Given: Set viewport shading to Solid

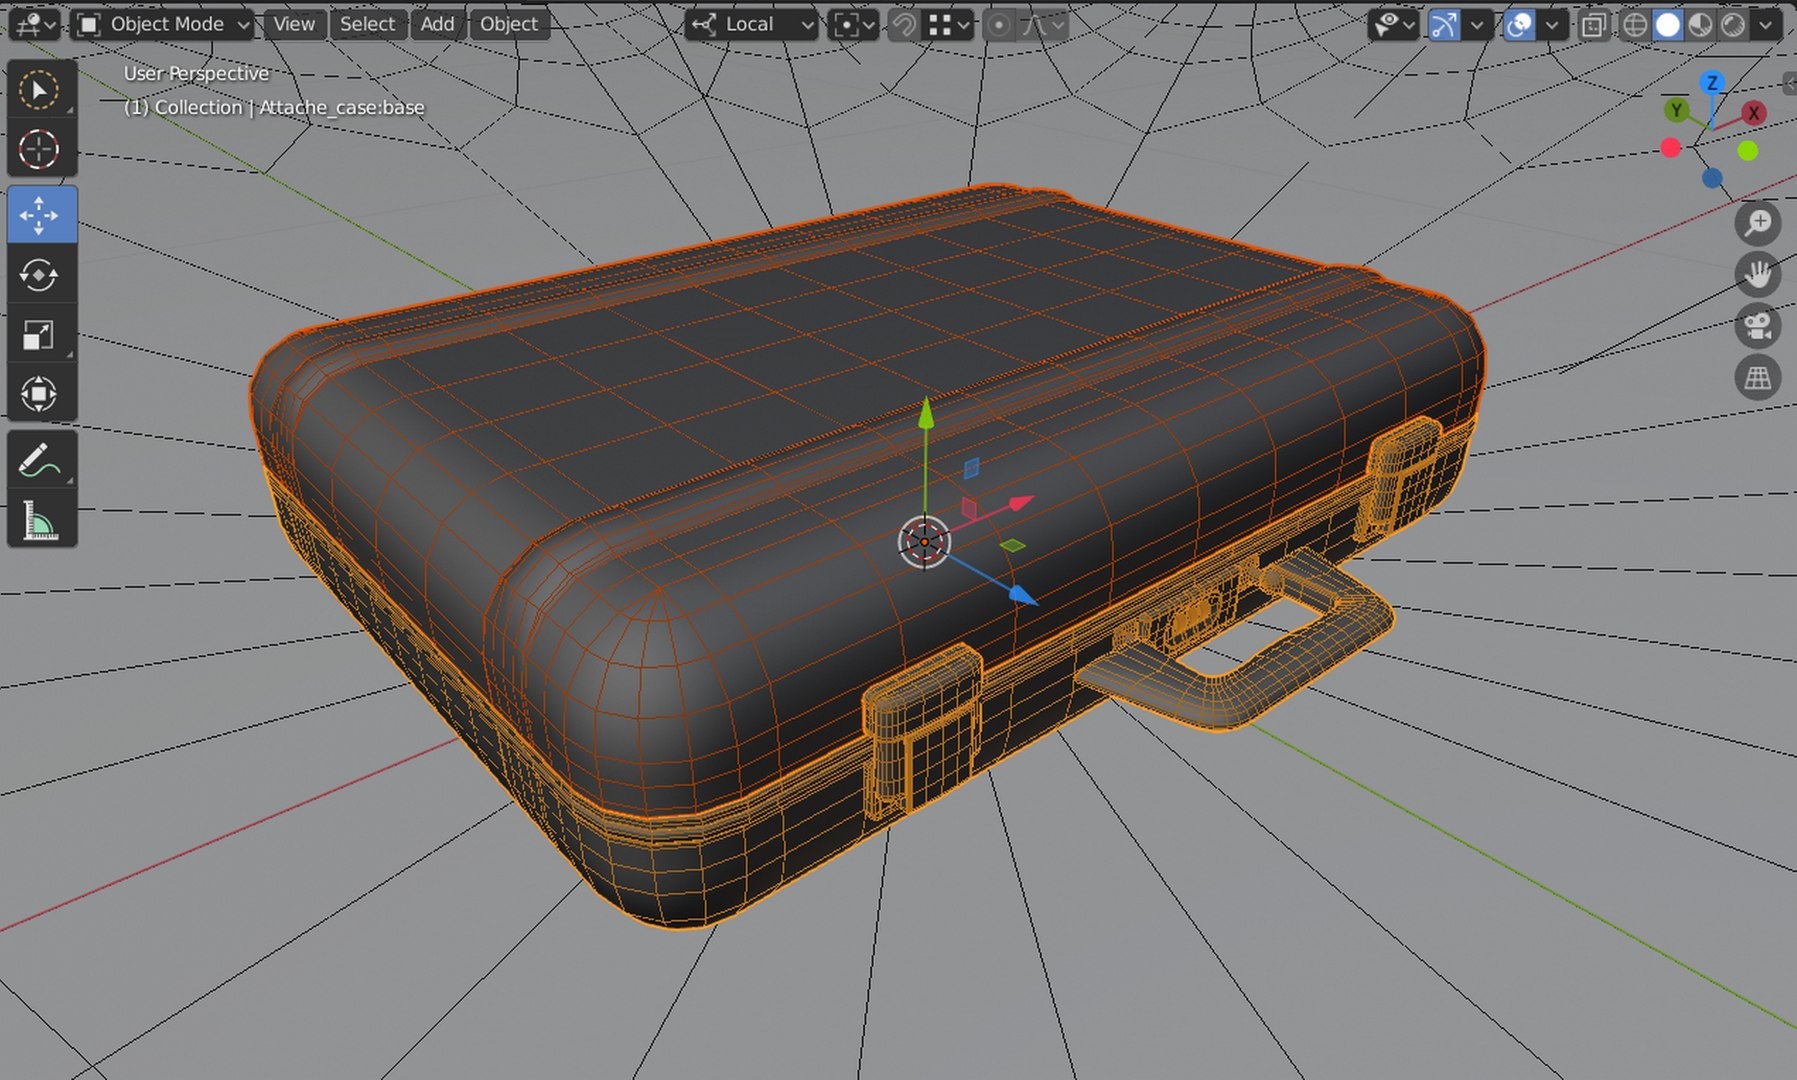Looking at the screenshot, I should (1668, 25).
